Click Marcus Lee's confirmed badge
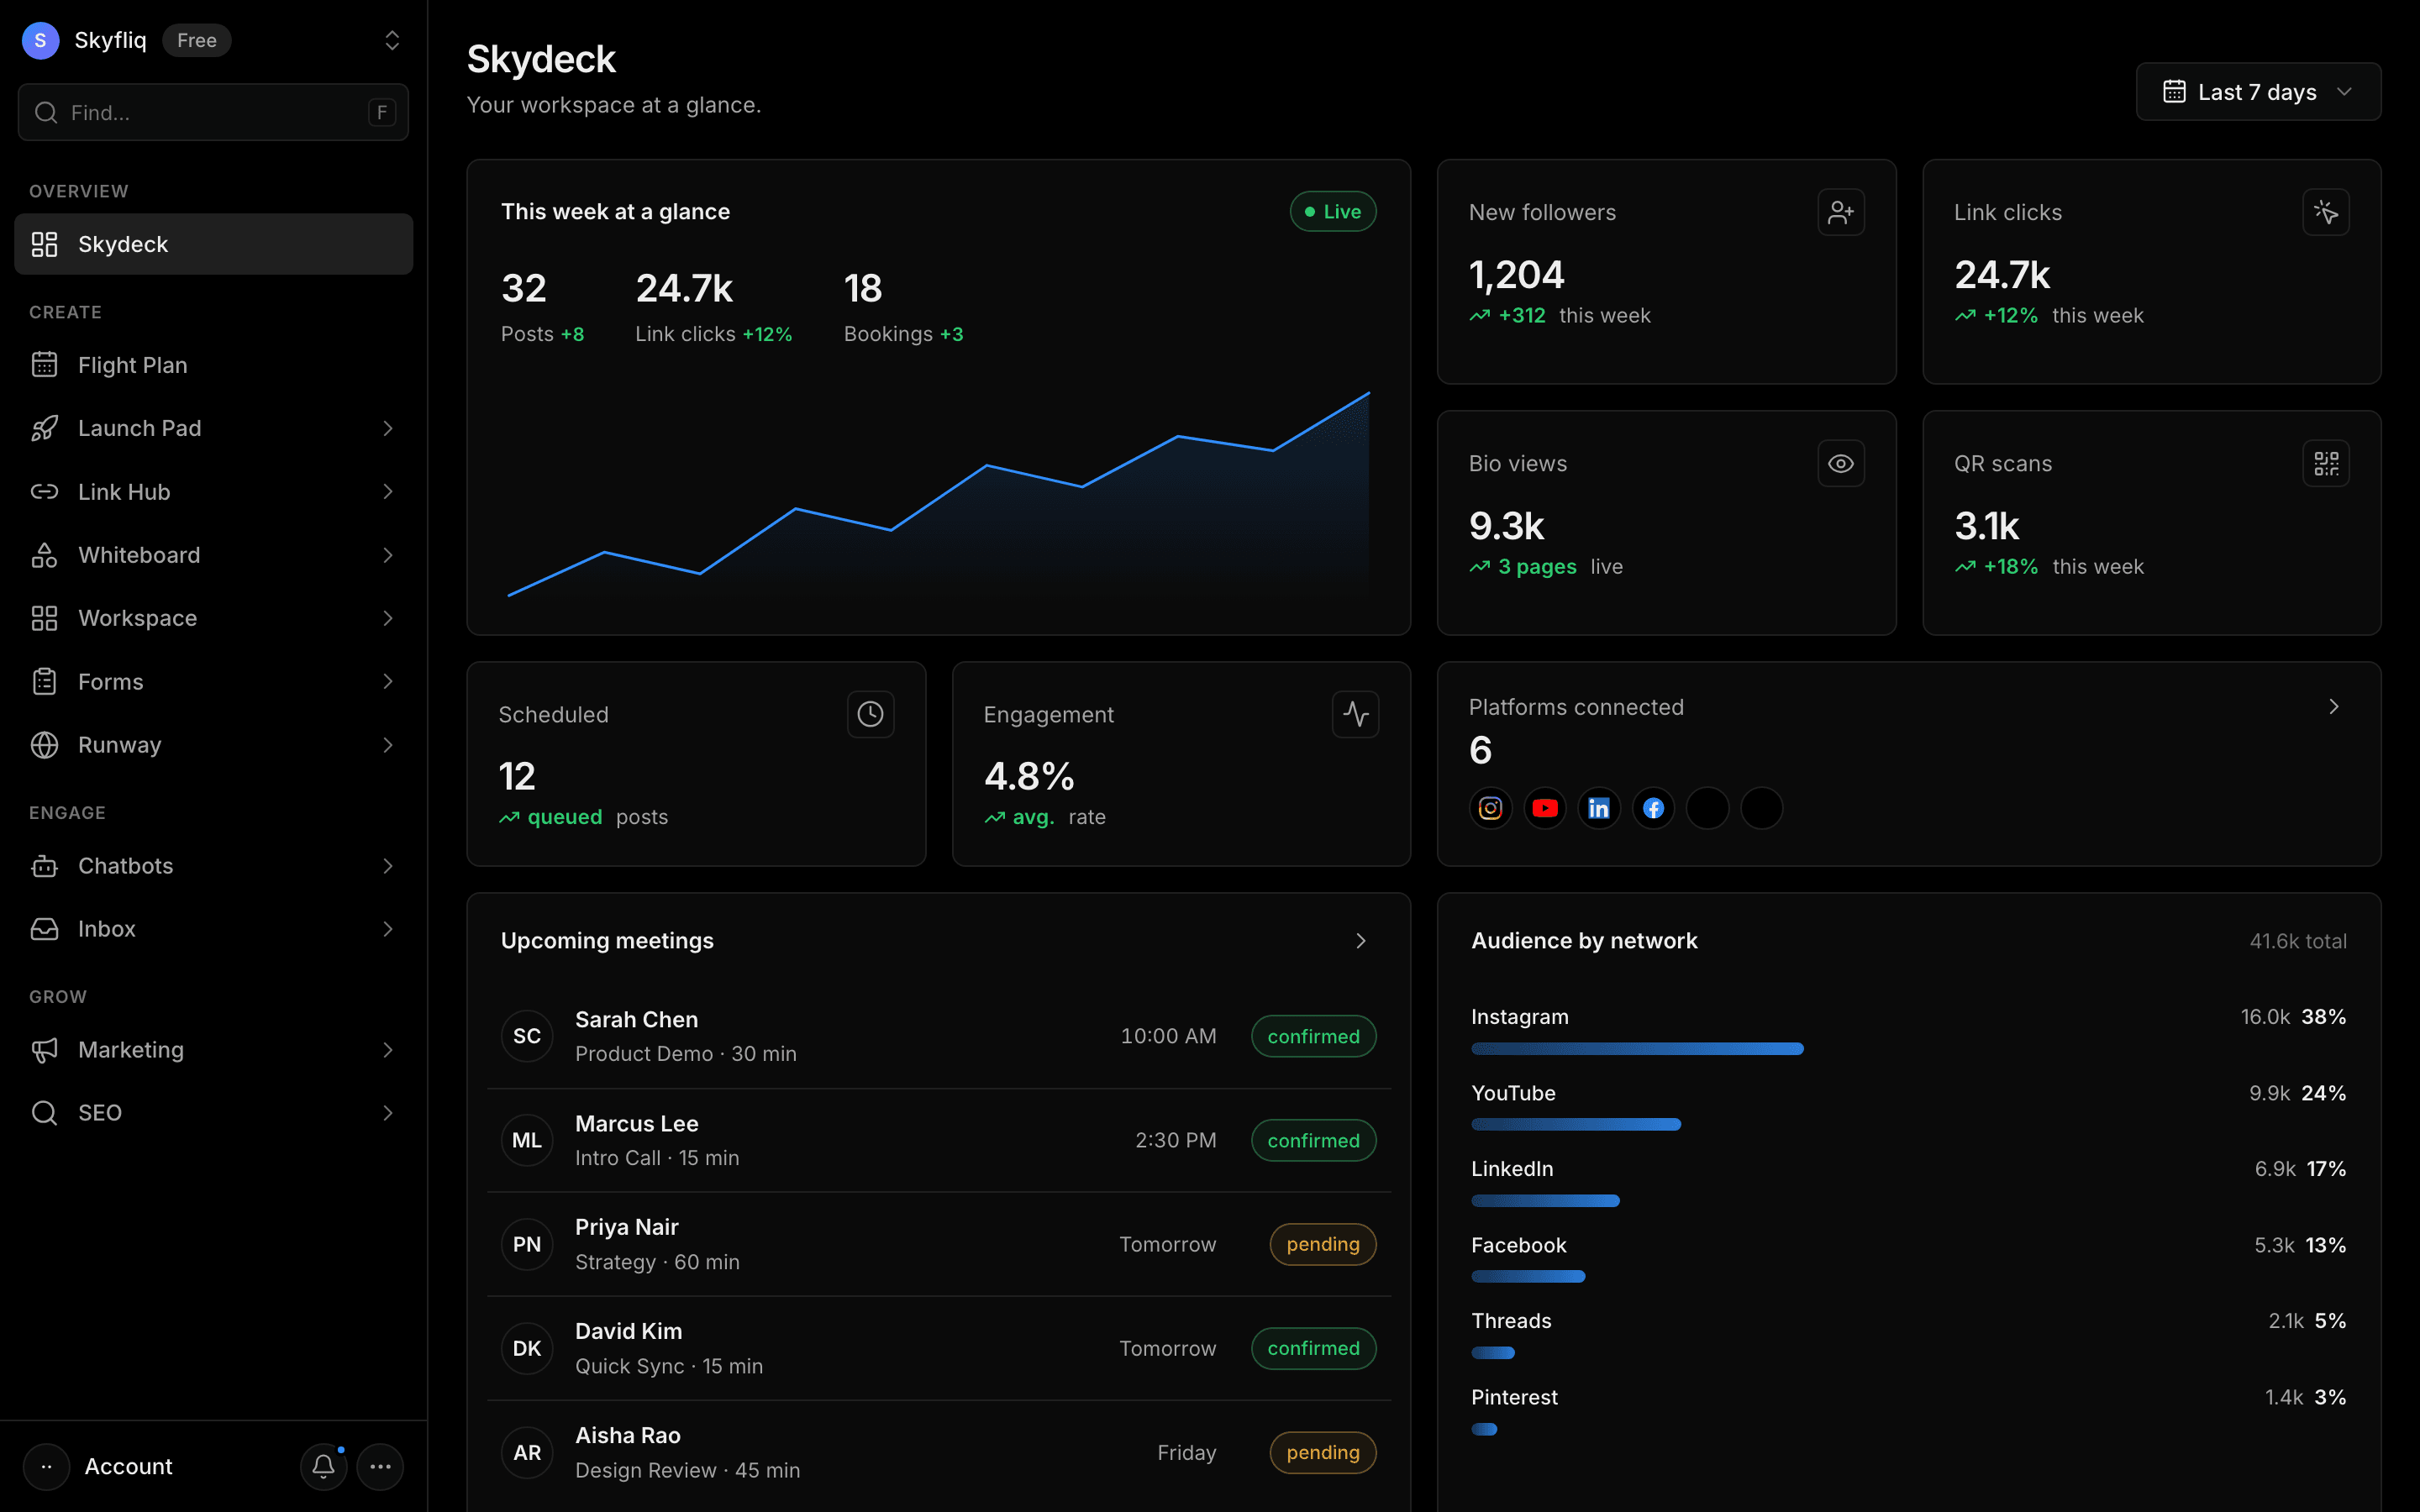The image size is (2420, 1512). coord(1313,1140)
